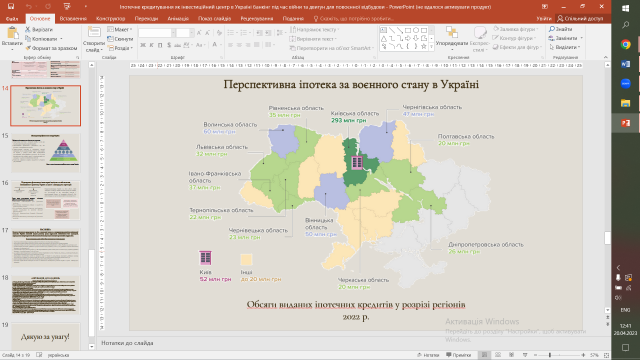Open Chrome from the Windows taskbar

pos(625,44)
